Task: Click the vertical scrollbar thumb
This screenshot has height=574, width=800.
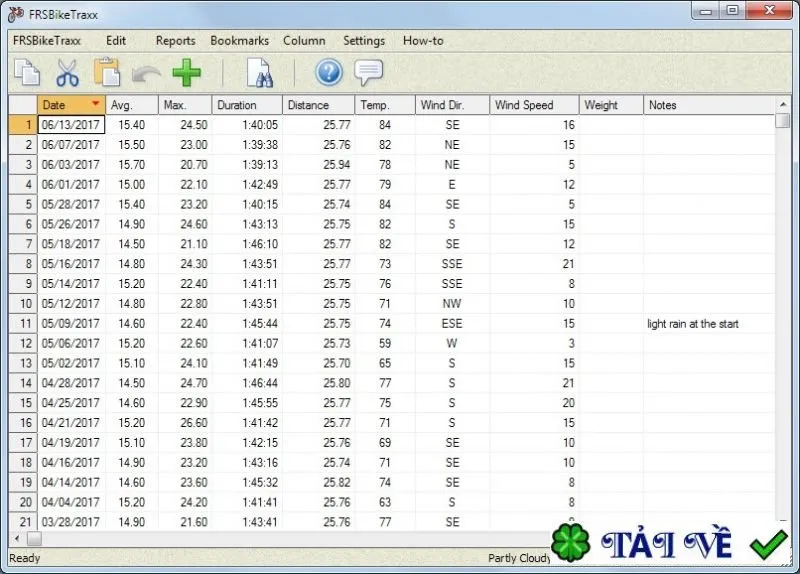Action: 783,120
